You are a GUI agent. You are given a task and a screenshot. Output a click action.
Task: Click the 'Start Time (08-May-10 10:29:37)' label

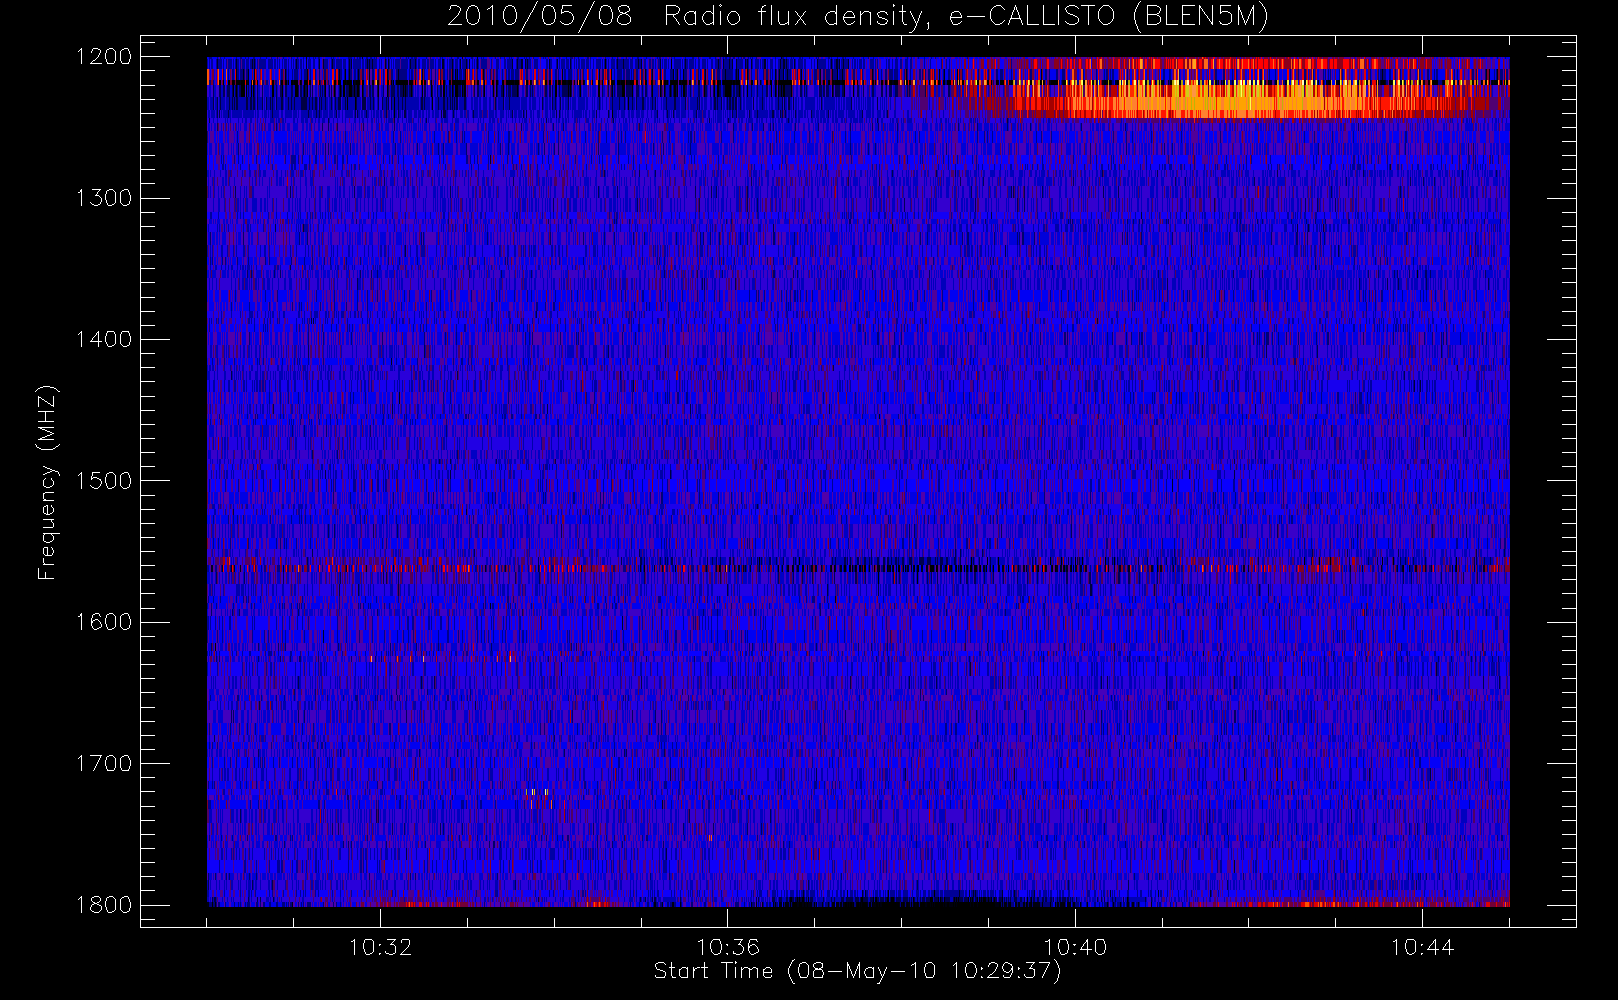click(x=857, y=971)
